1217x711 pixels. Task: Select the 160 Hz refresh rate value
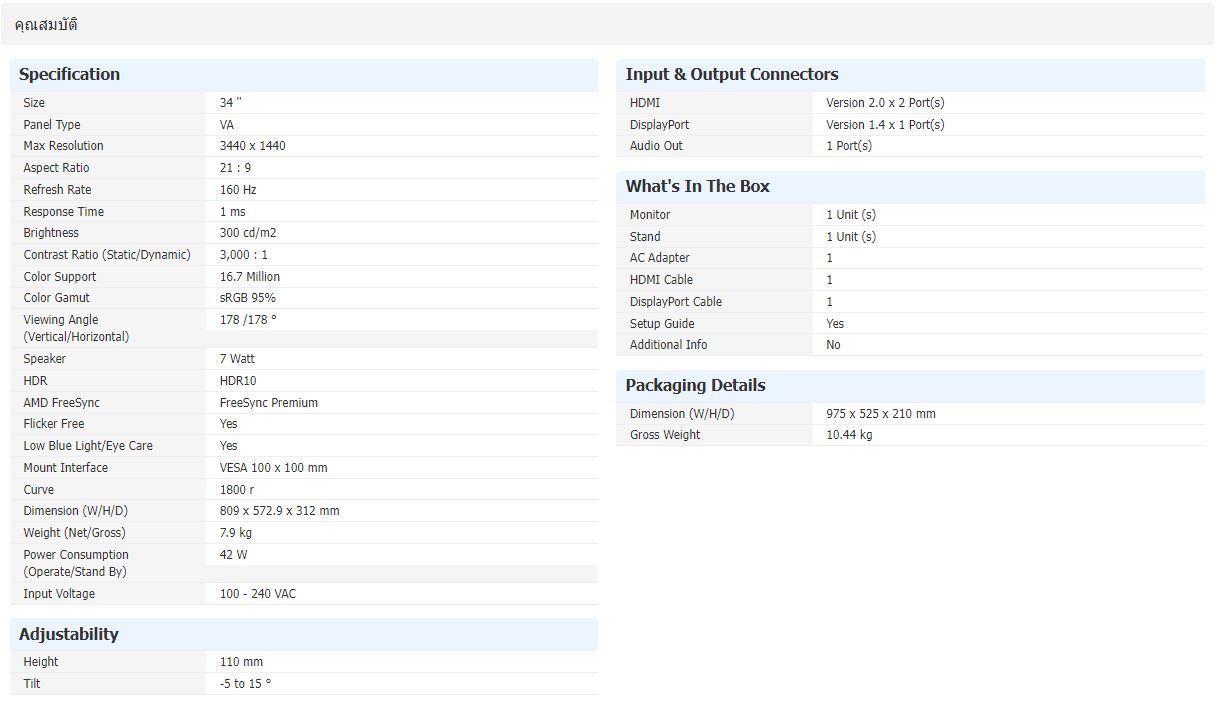click(238, 190)
